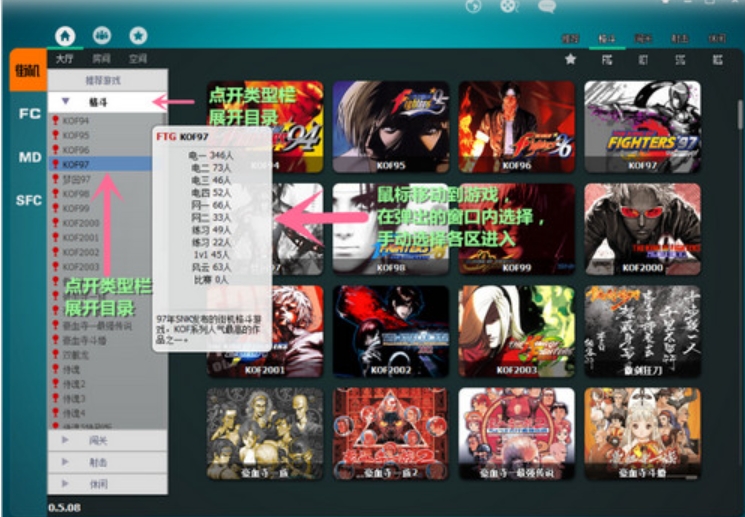Viewport: 745px width, 517px height.
Task: Switch to the 街机 arcade platform tab
Action: tap(28, 70)
